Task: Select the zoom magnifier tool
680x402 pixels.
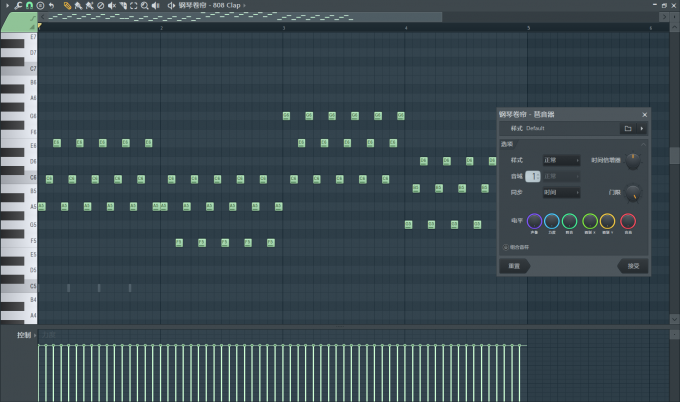Action: [145, 5]
